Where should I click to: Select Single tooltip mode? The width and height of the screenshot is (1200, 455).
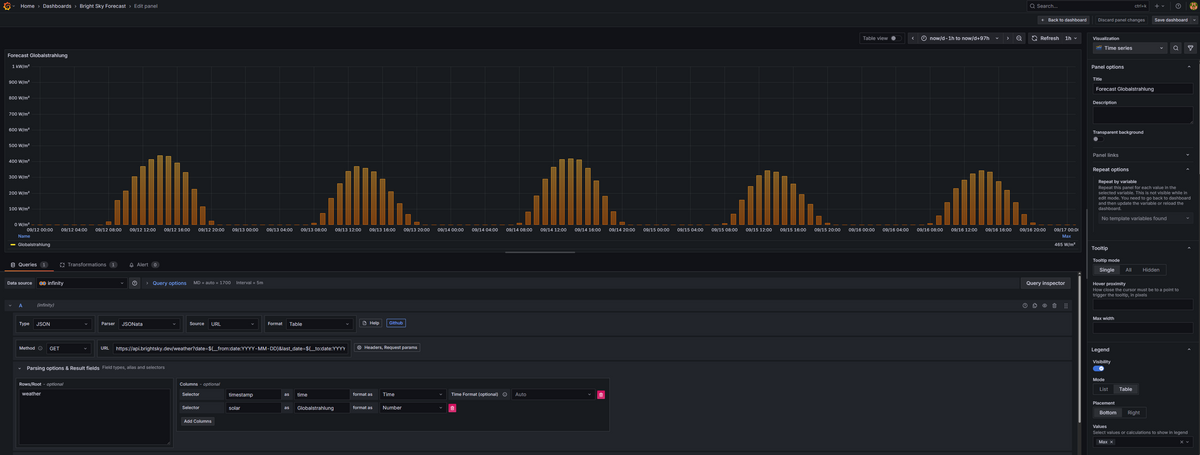[x=1106, y=270]
